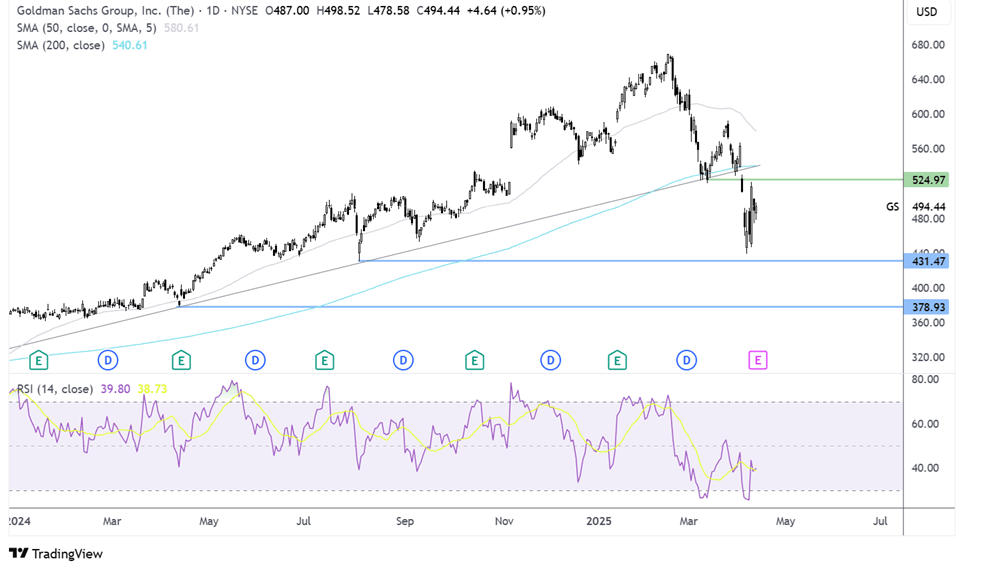Select the RSI (14, close) indicator legend

55,389
